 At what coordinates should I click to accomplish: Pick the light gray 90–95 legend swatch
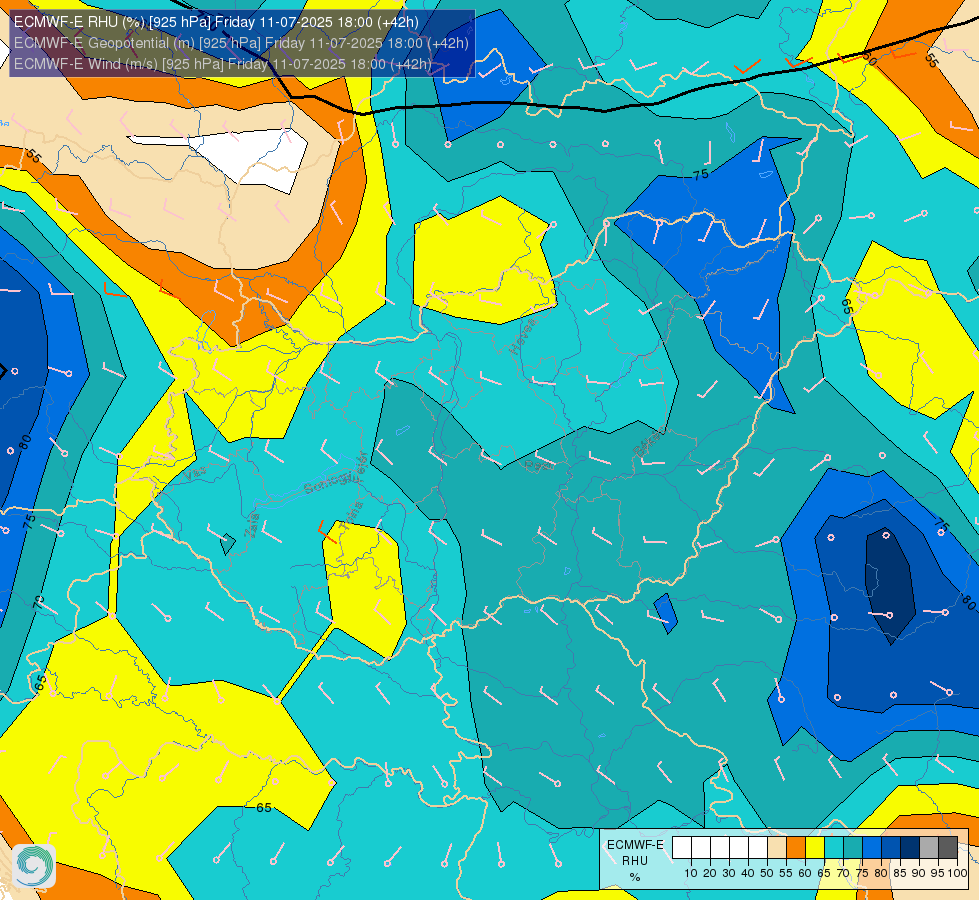click(x=929, y=848)
